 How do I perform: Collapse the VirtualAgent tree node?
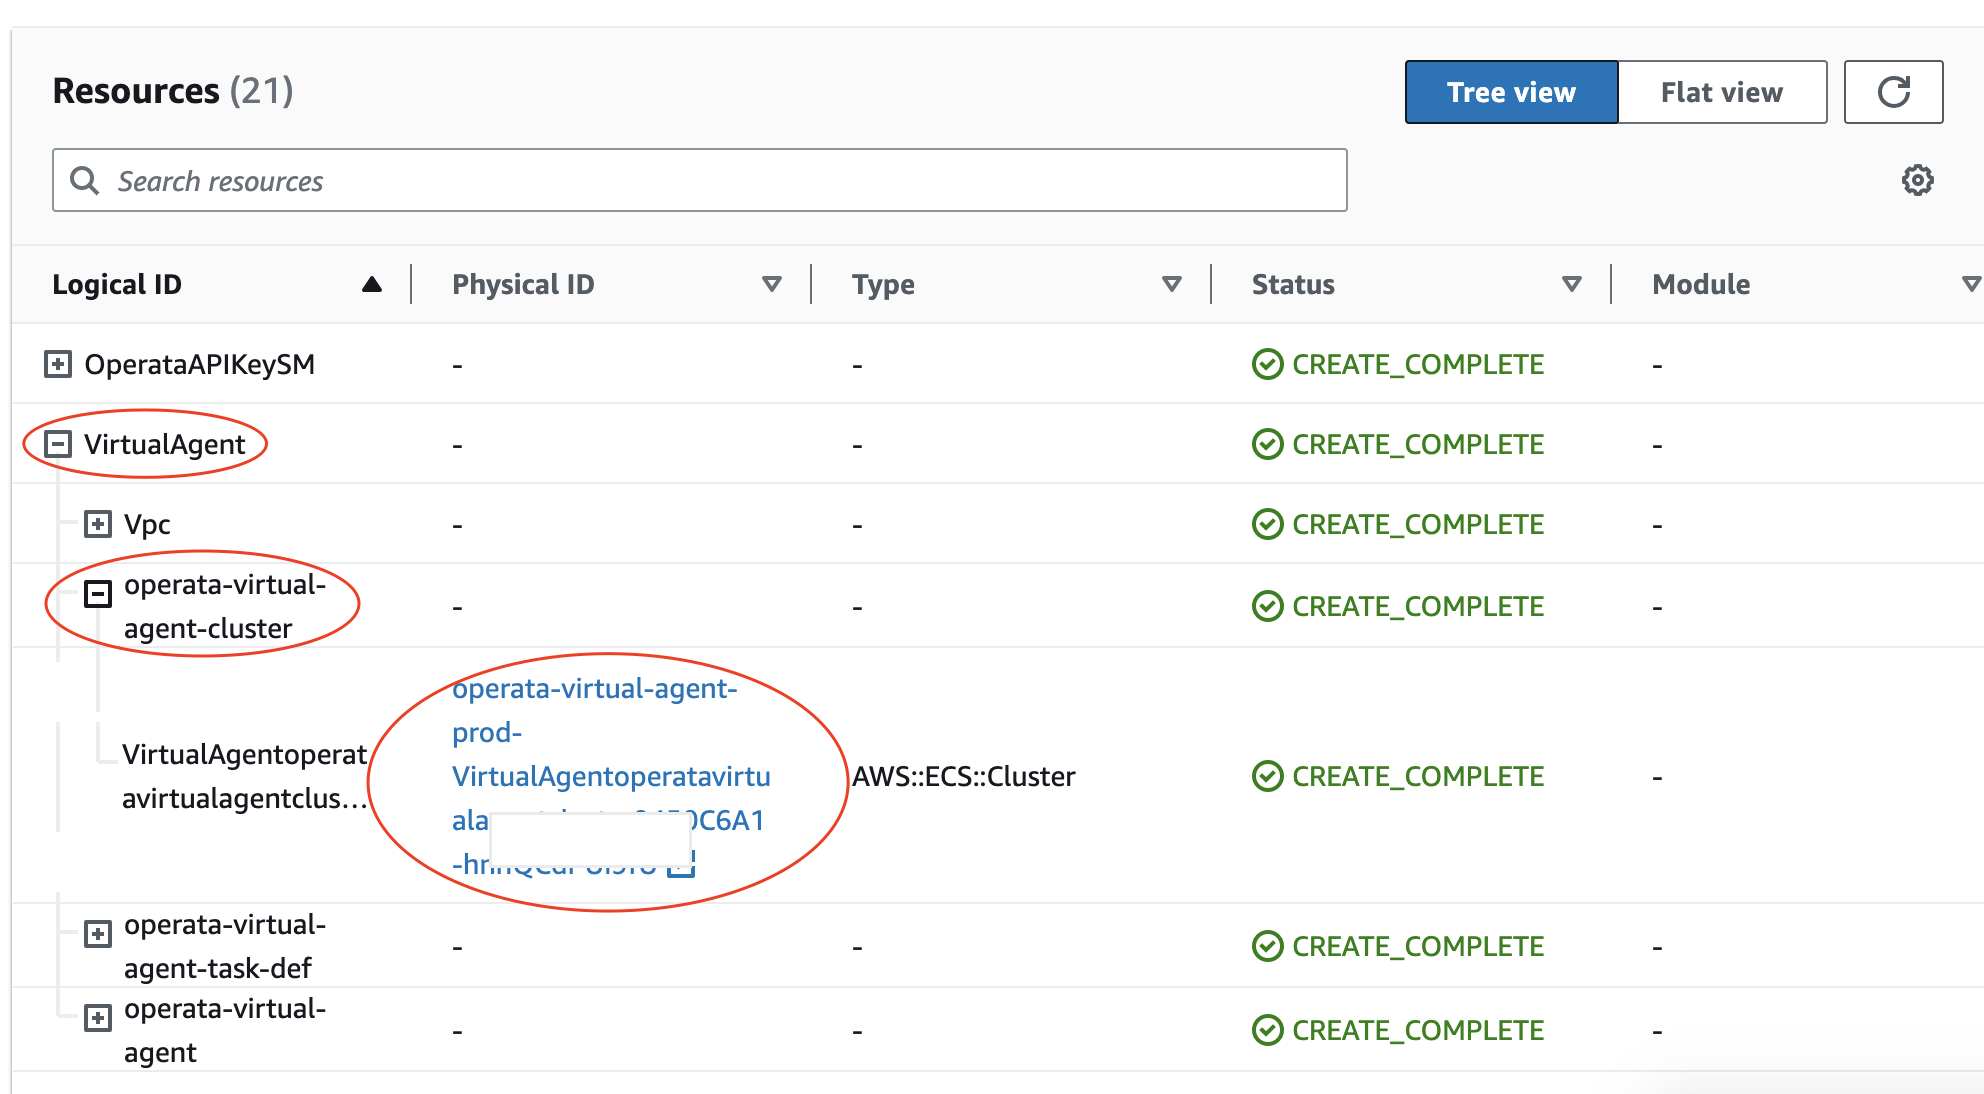[58, 444]
